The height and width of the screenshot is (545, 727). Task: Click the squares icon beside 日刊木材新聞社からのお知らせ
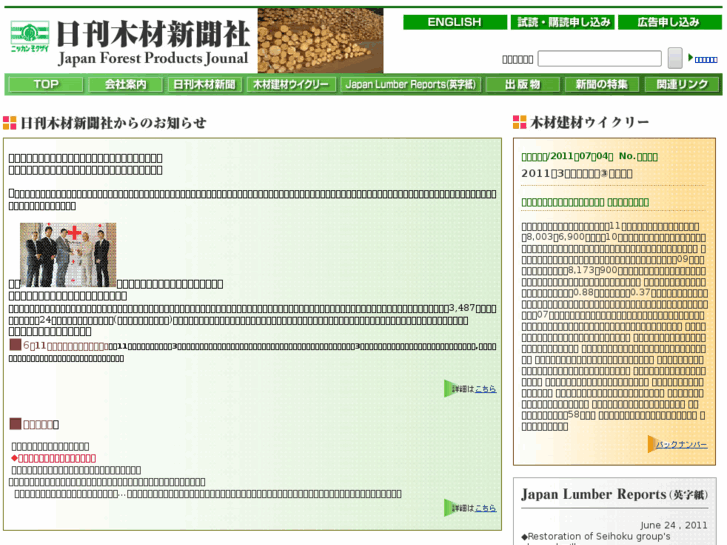[x=10, y=123]
